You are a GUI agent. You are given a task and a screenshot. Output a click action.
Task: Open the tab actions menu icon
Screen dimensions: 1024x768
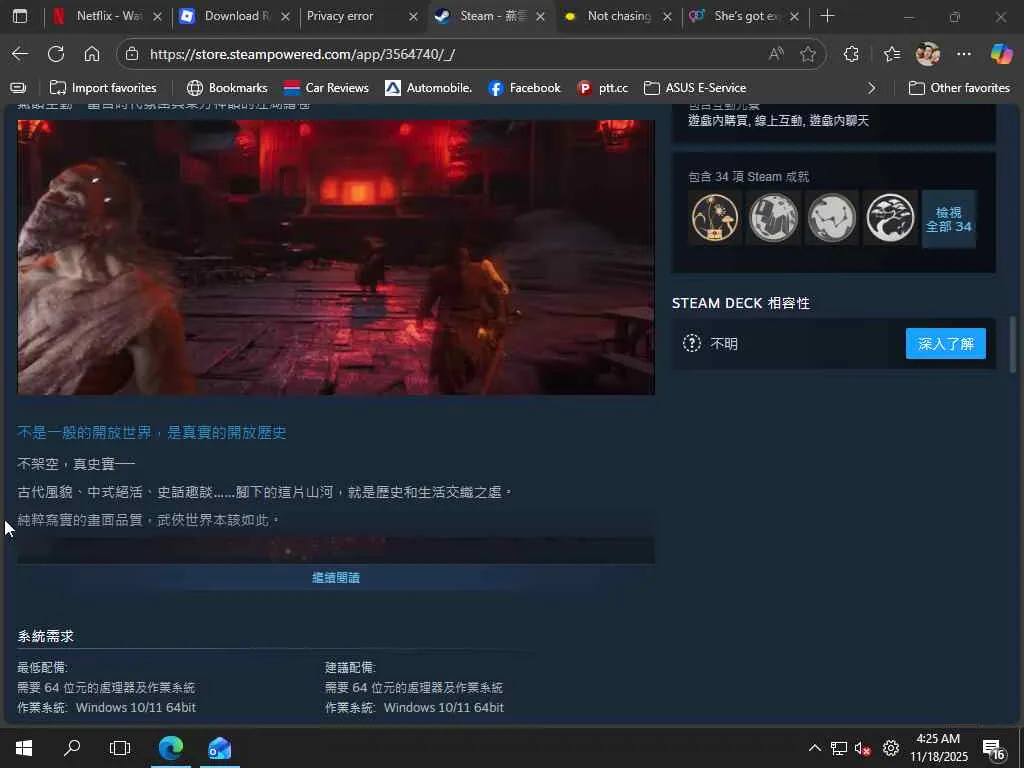[x=20, y=16]
